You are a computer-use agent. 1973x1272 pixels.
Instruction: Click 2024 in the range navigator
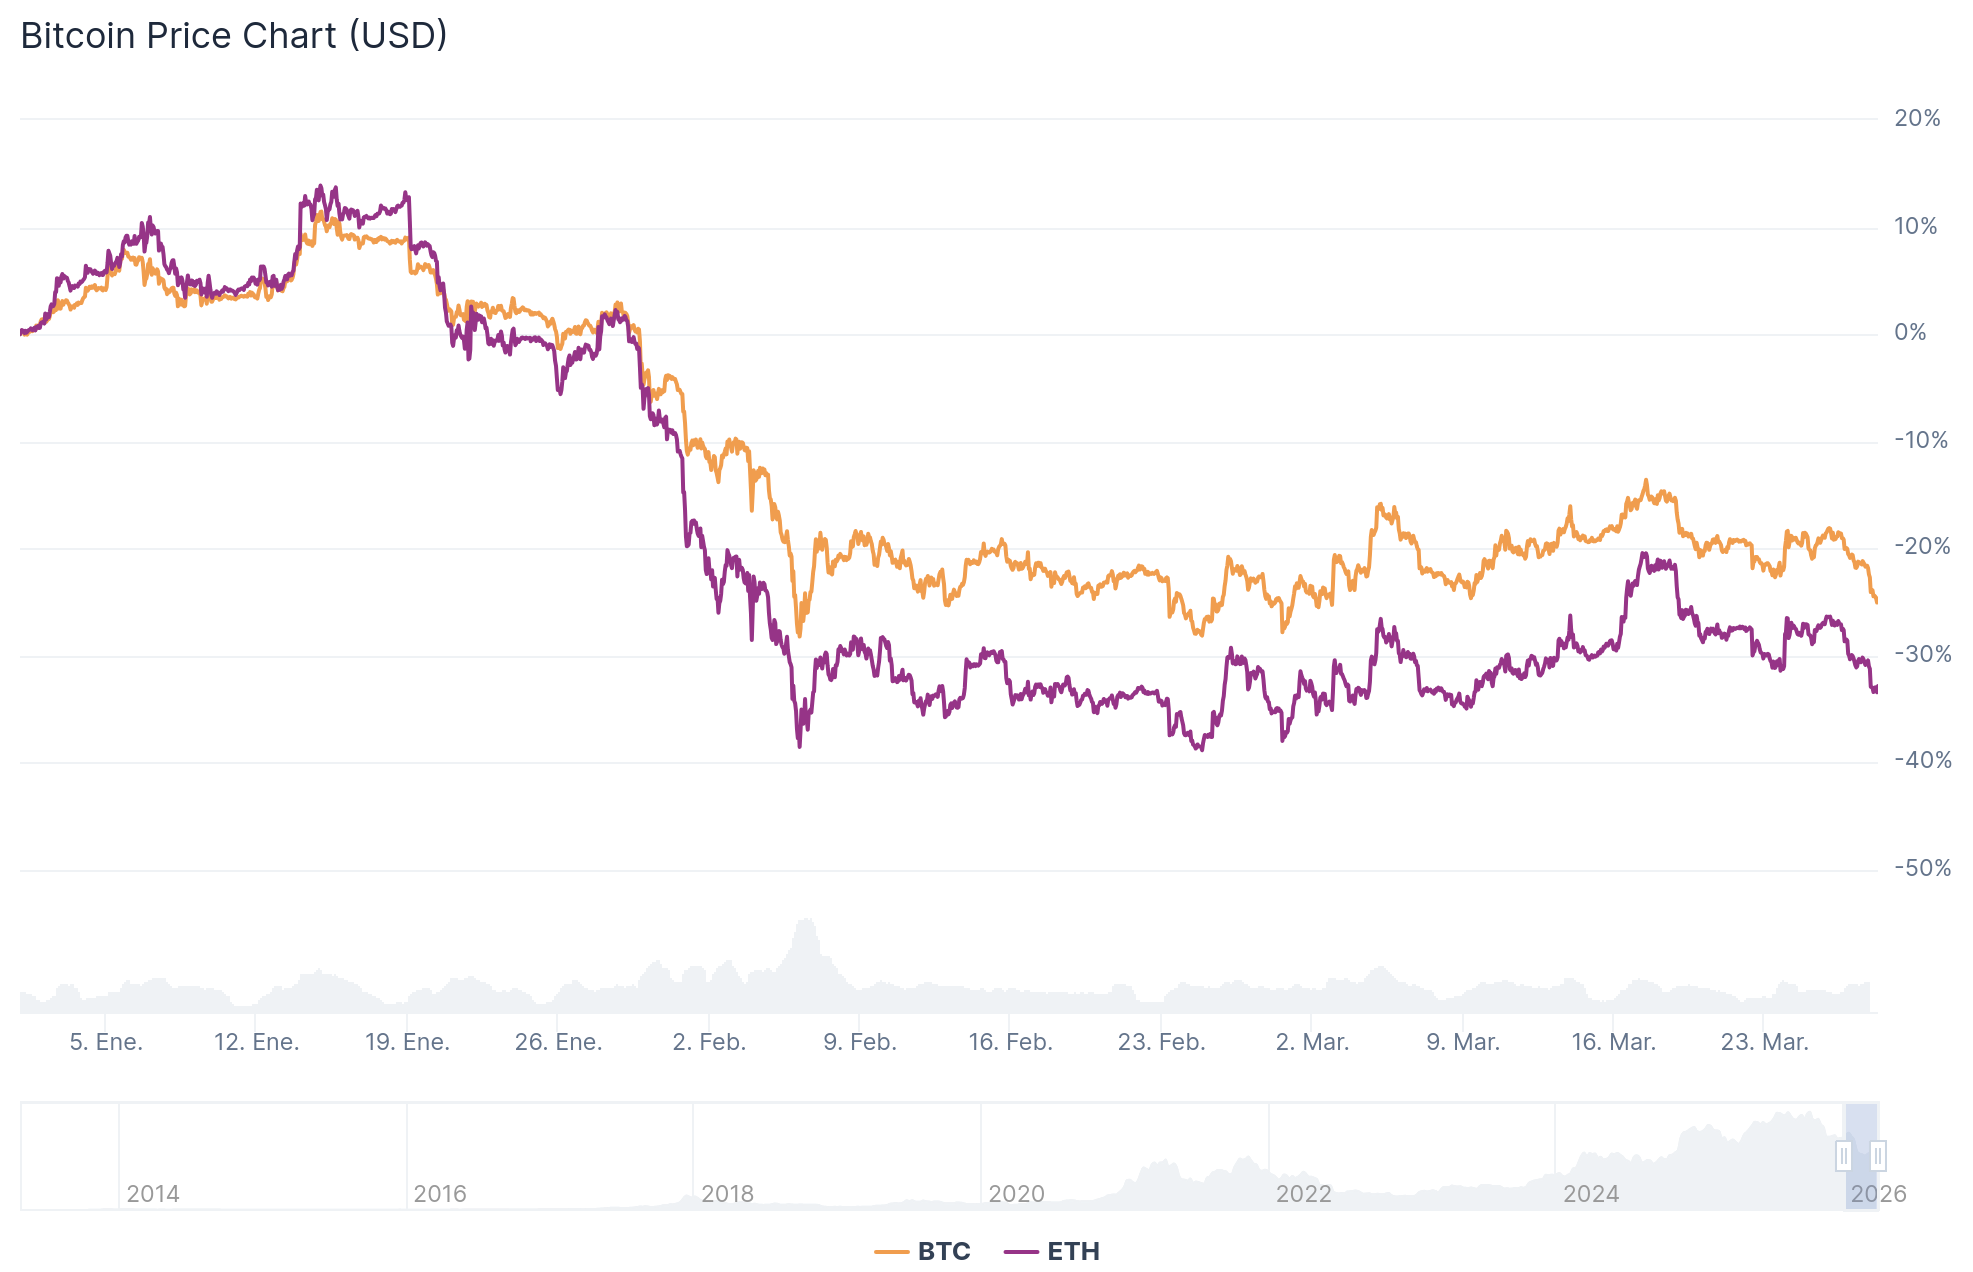(x=1591, y=1194)
